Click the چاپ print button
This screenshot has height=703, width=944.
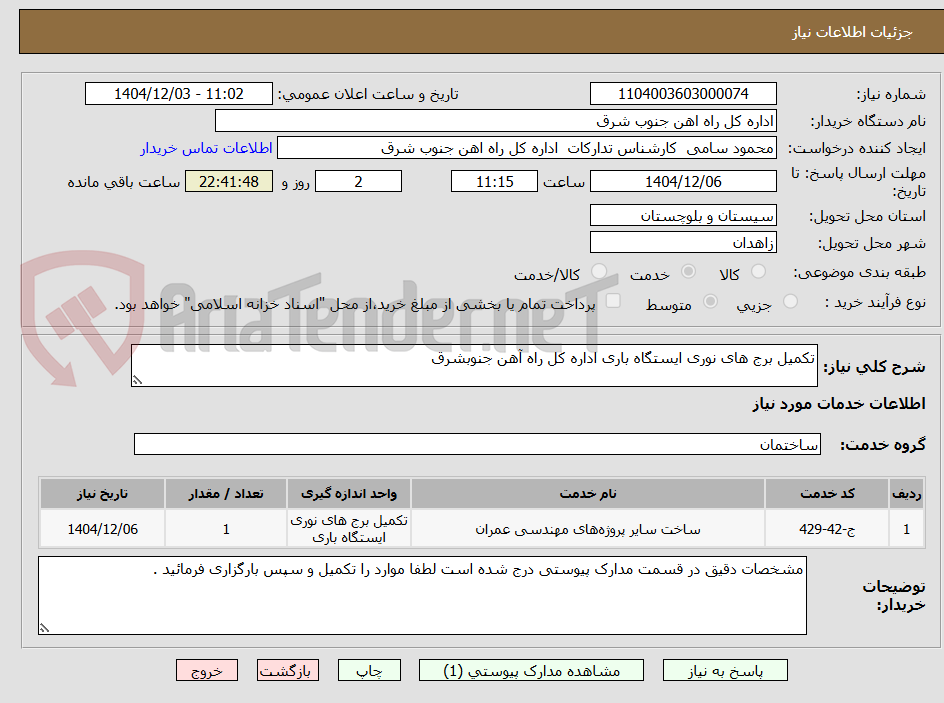tap(369, 670)
